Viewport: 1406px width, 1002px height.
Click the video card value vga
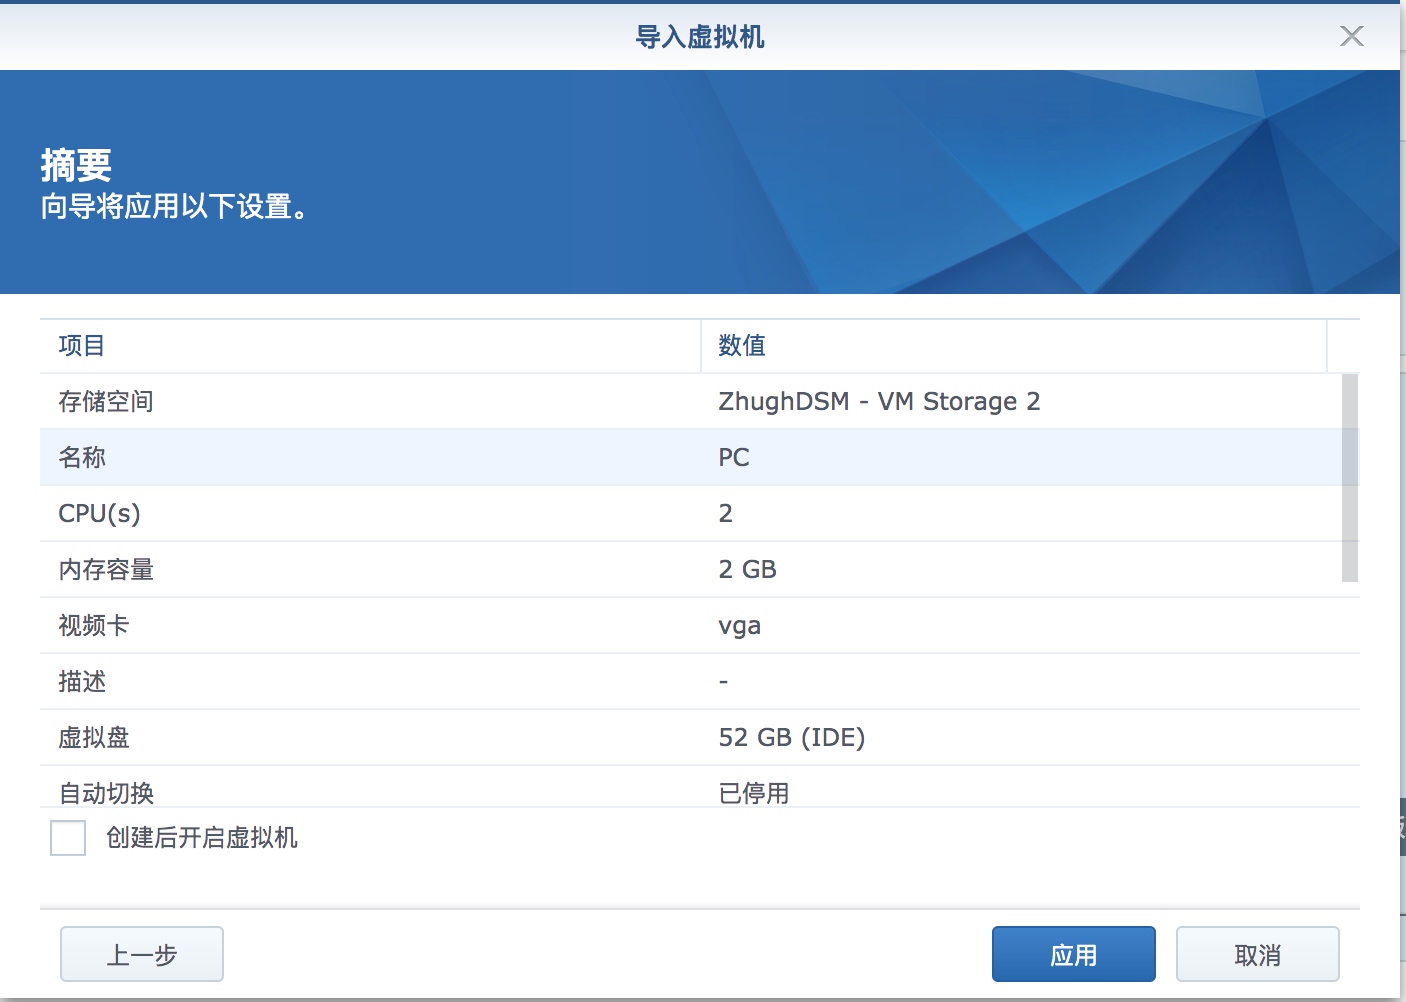point(739,627)
